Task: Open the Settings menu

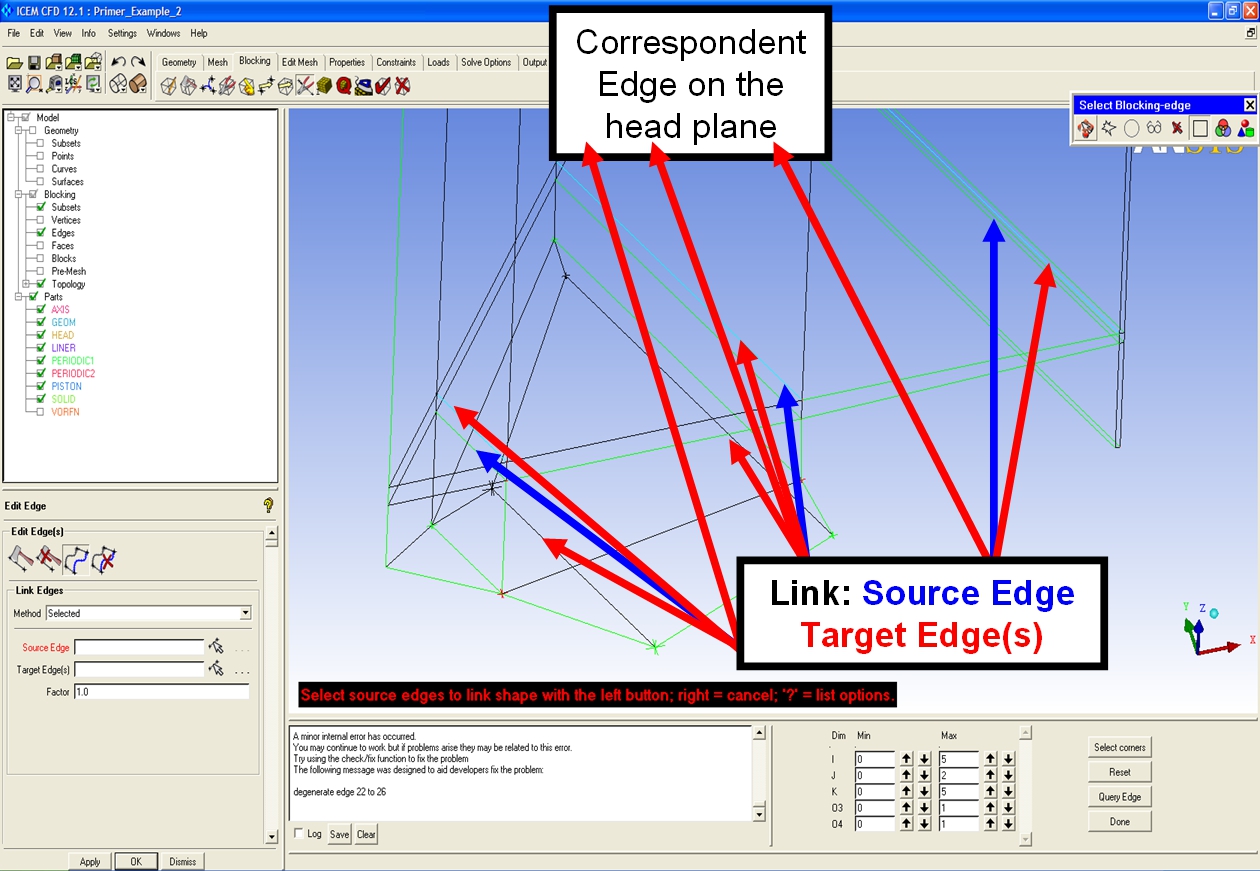Action: click(122, 33)
